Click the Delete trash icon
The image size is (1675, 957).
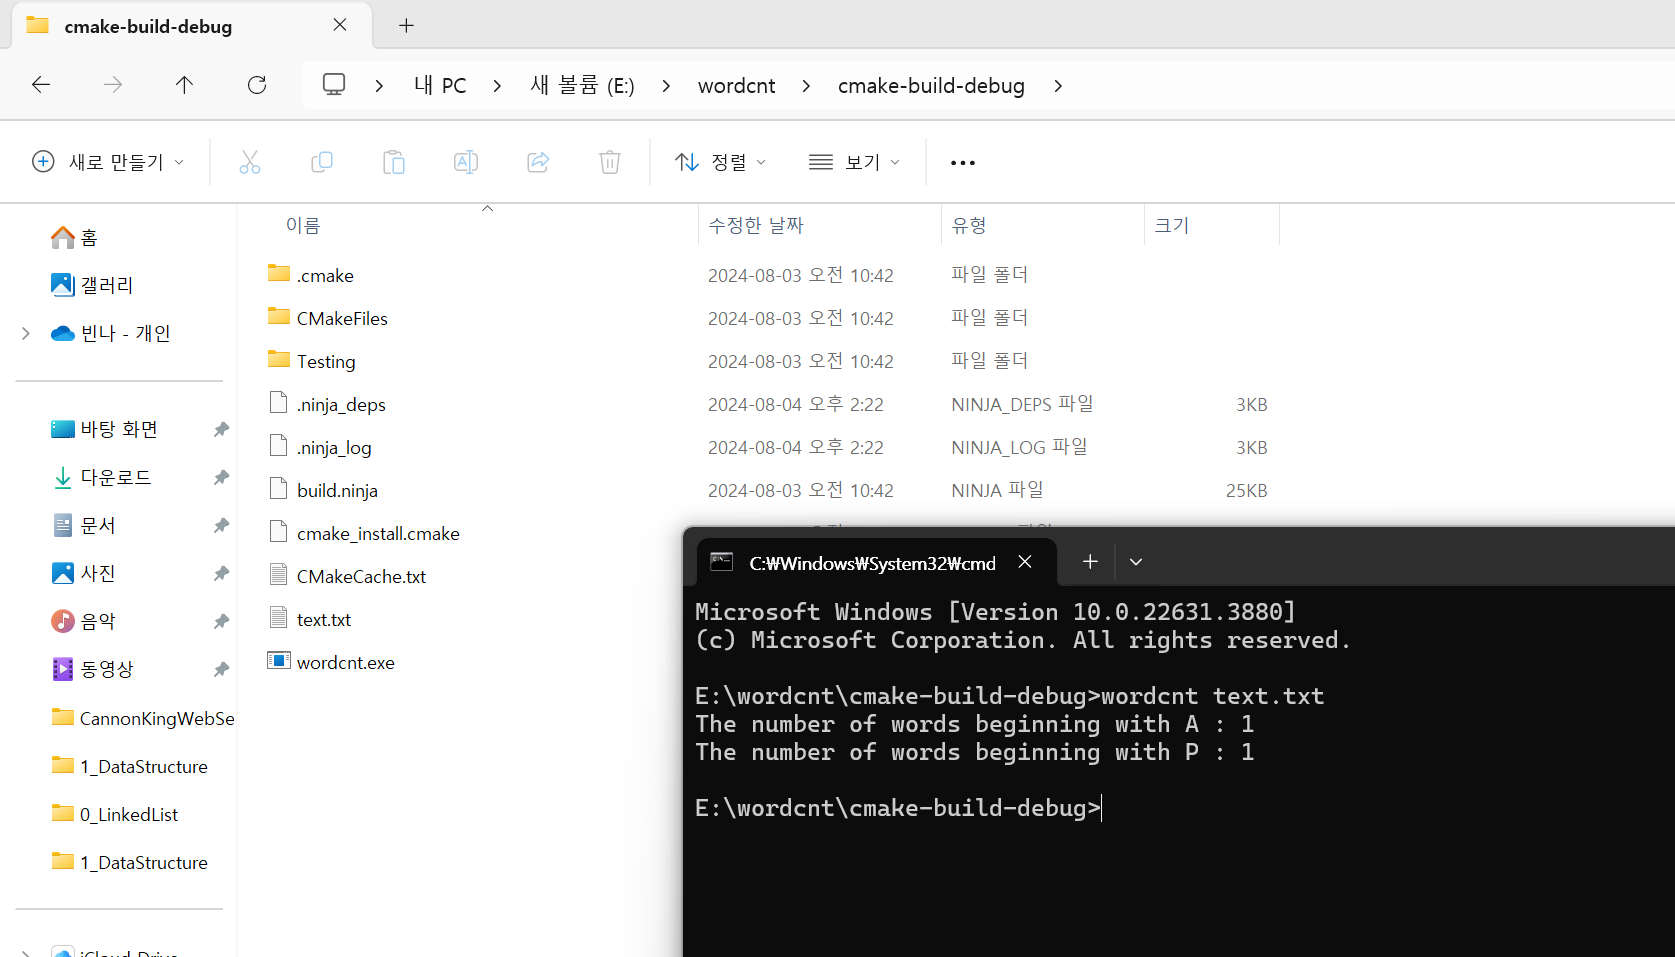click(610, 162)
